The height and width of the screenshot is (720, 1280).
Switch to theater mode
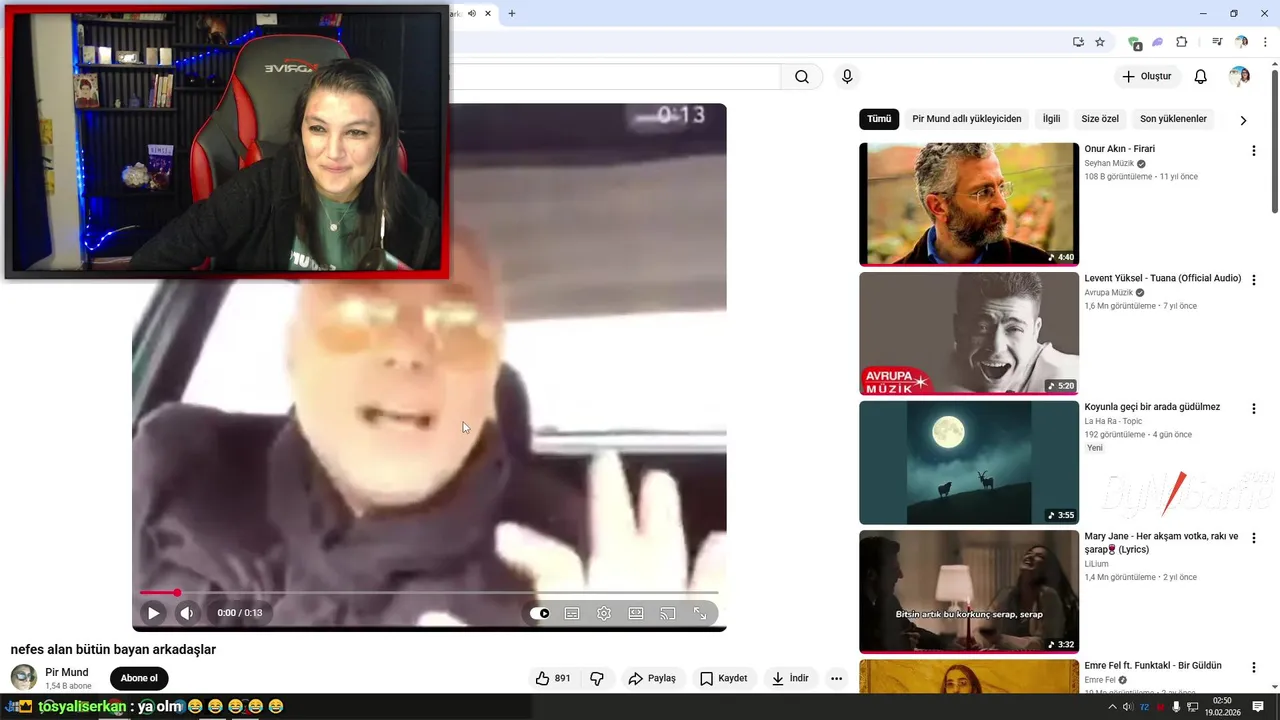636,613
